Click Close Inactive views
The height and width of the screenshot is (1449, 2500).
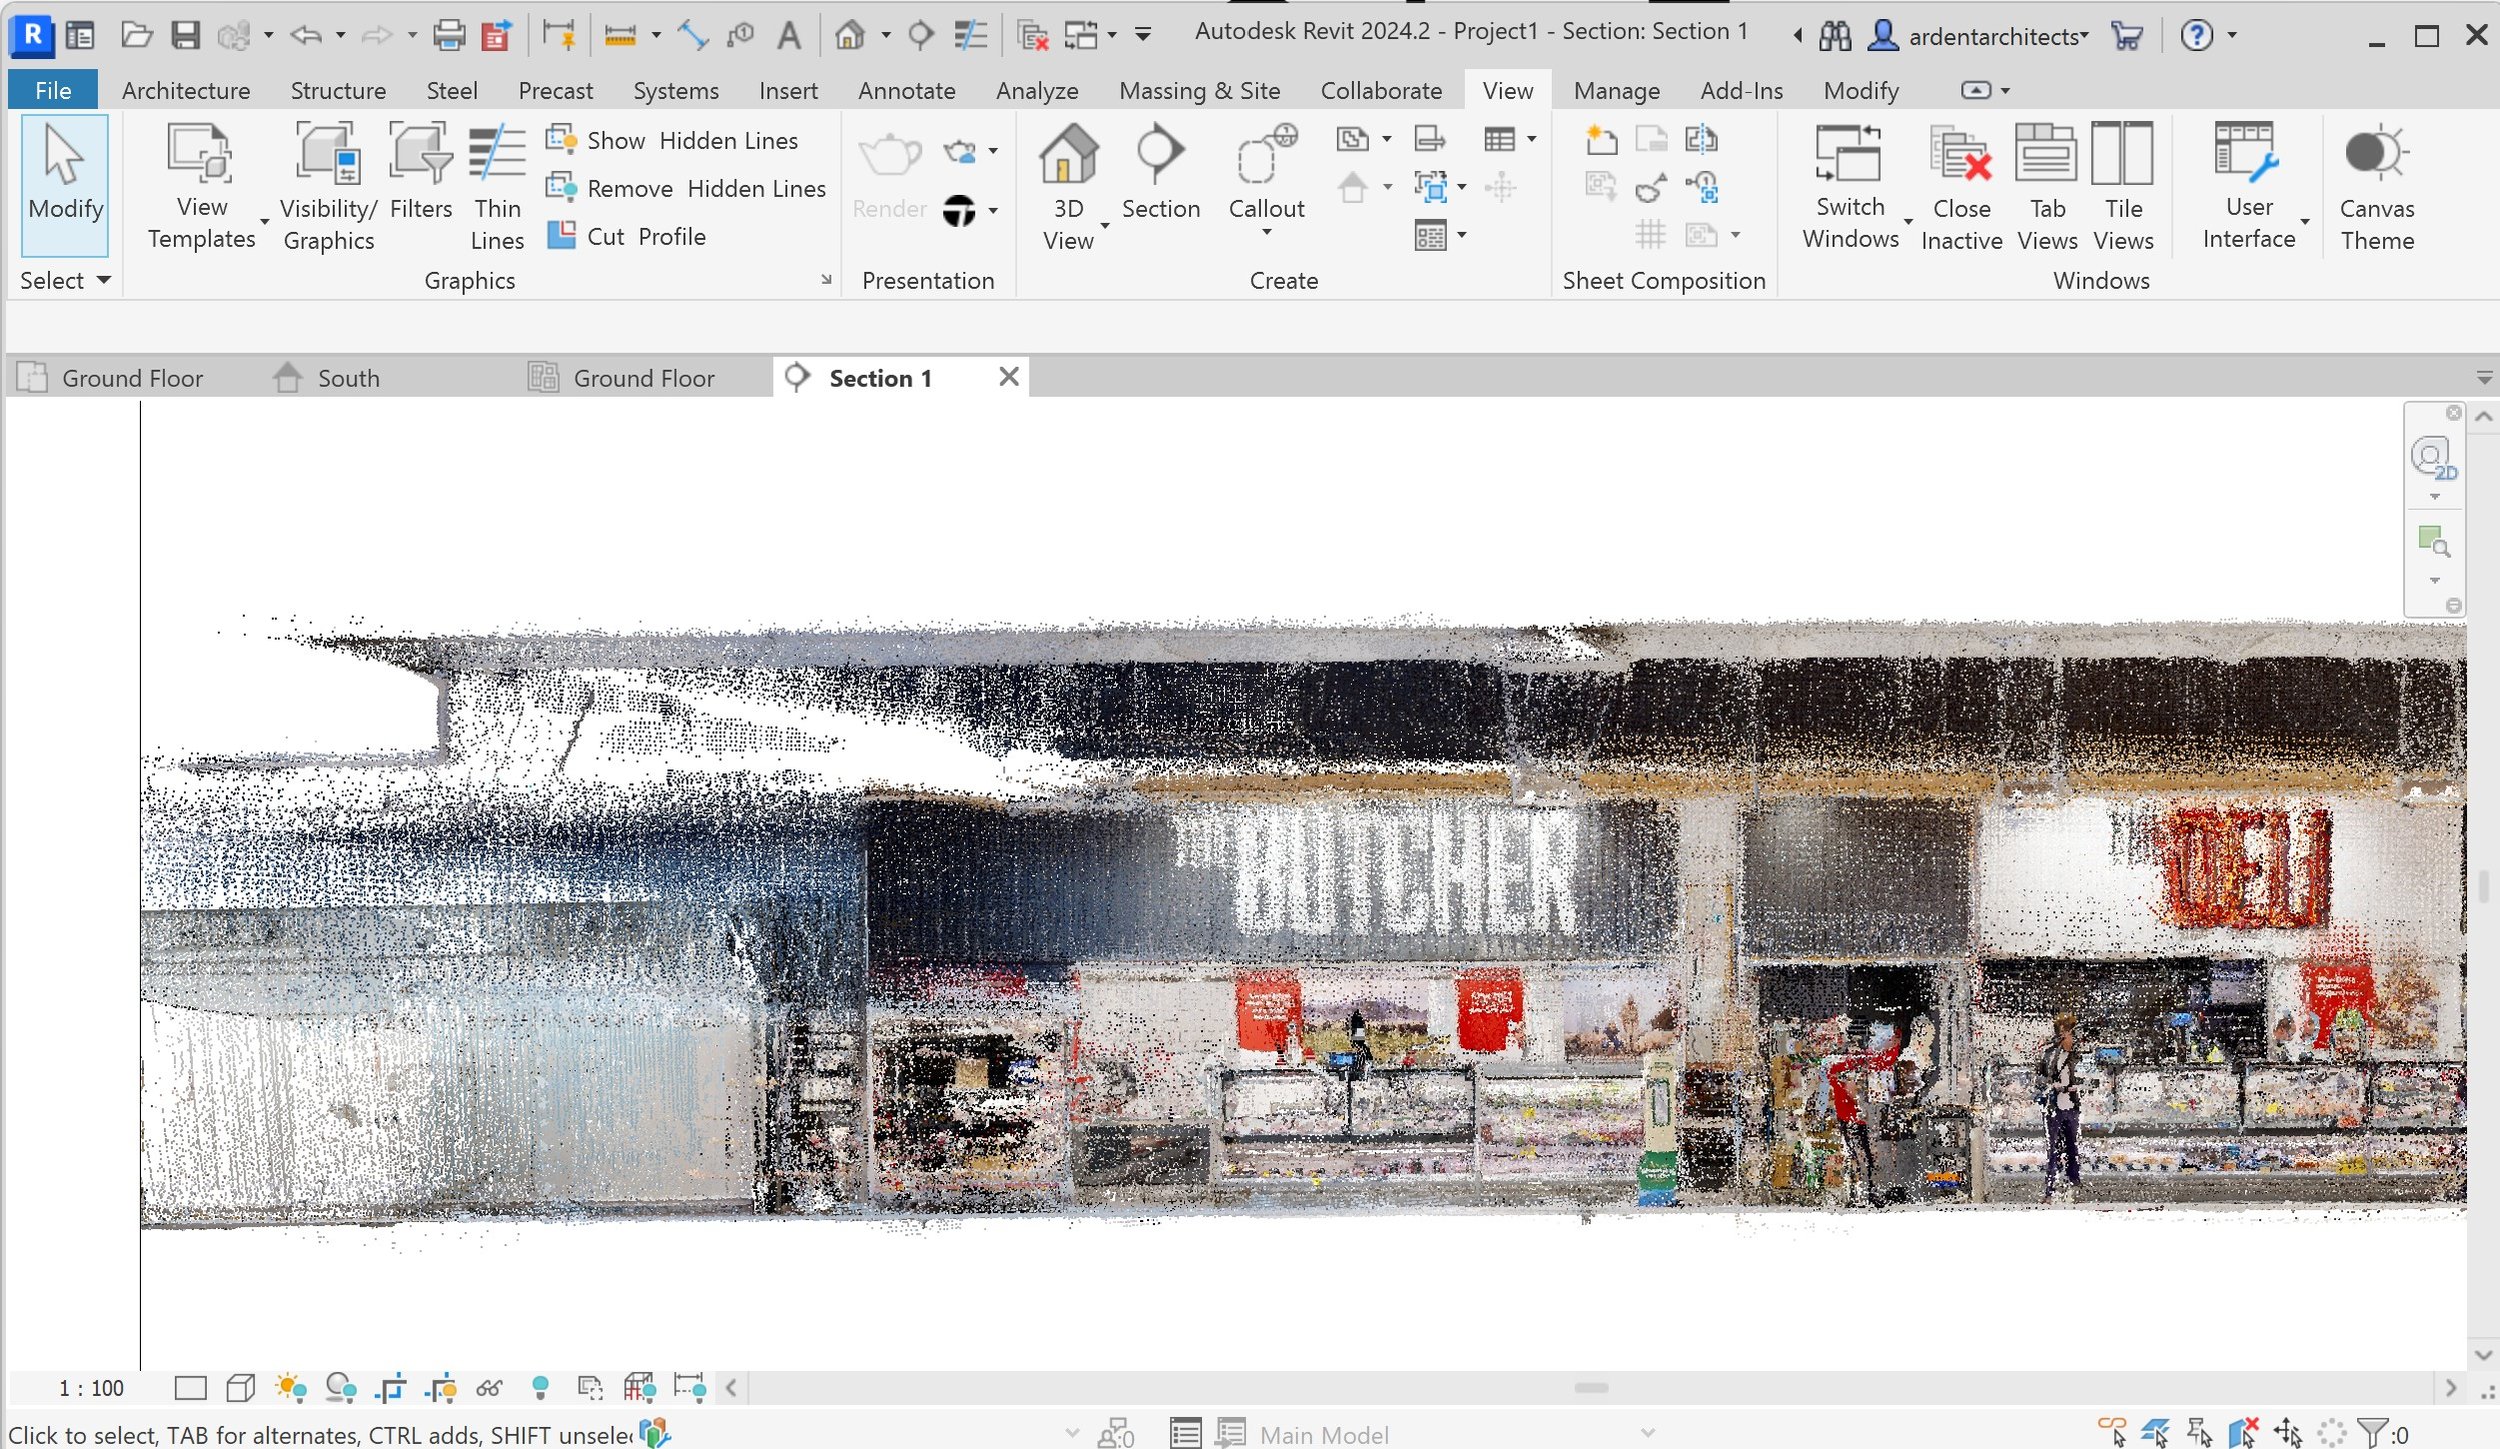click(x=1961, y=186)
